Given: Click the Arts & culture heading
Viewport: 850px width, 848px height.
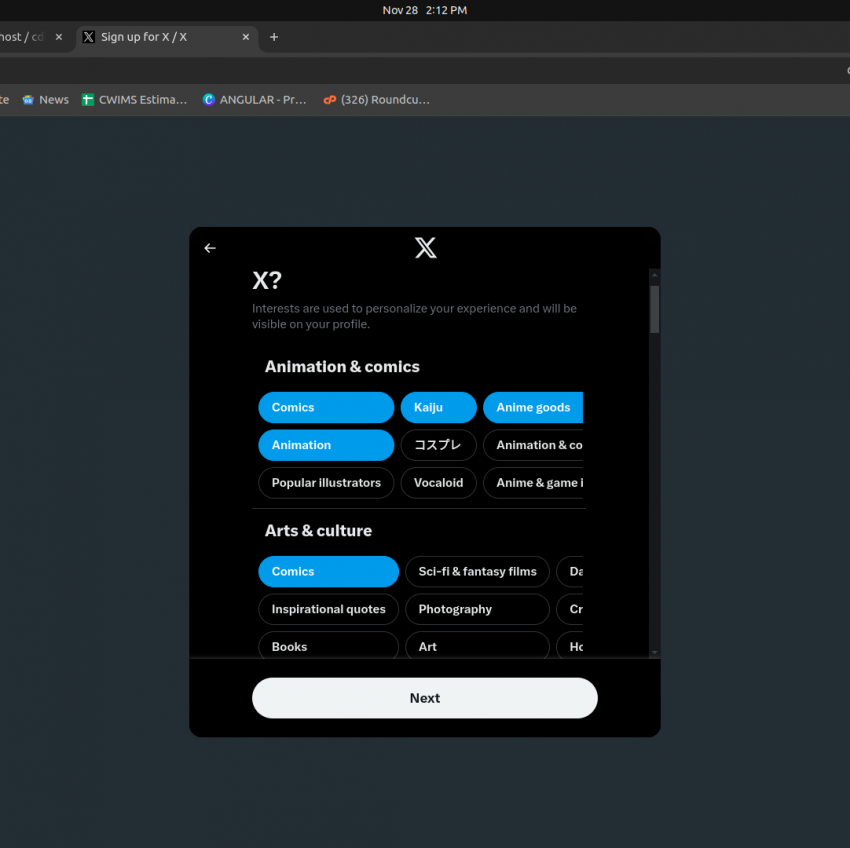Looking at the screenshot, I should point(318,530).
